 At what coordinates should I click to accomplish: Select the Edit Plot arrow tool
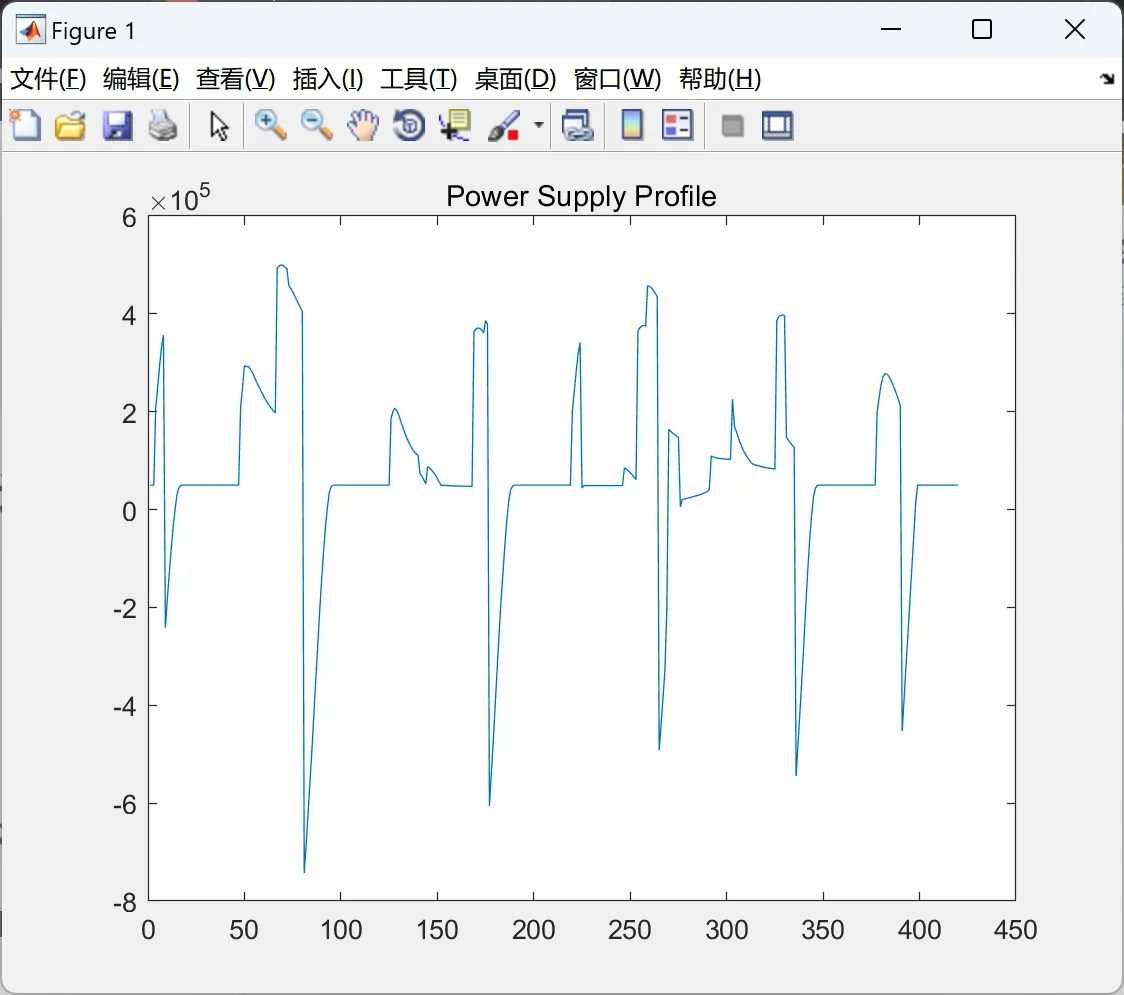(x=219, y=125)
